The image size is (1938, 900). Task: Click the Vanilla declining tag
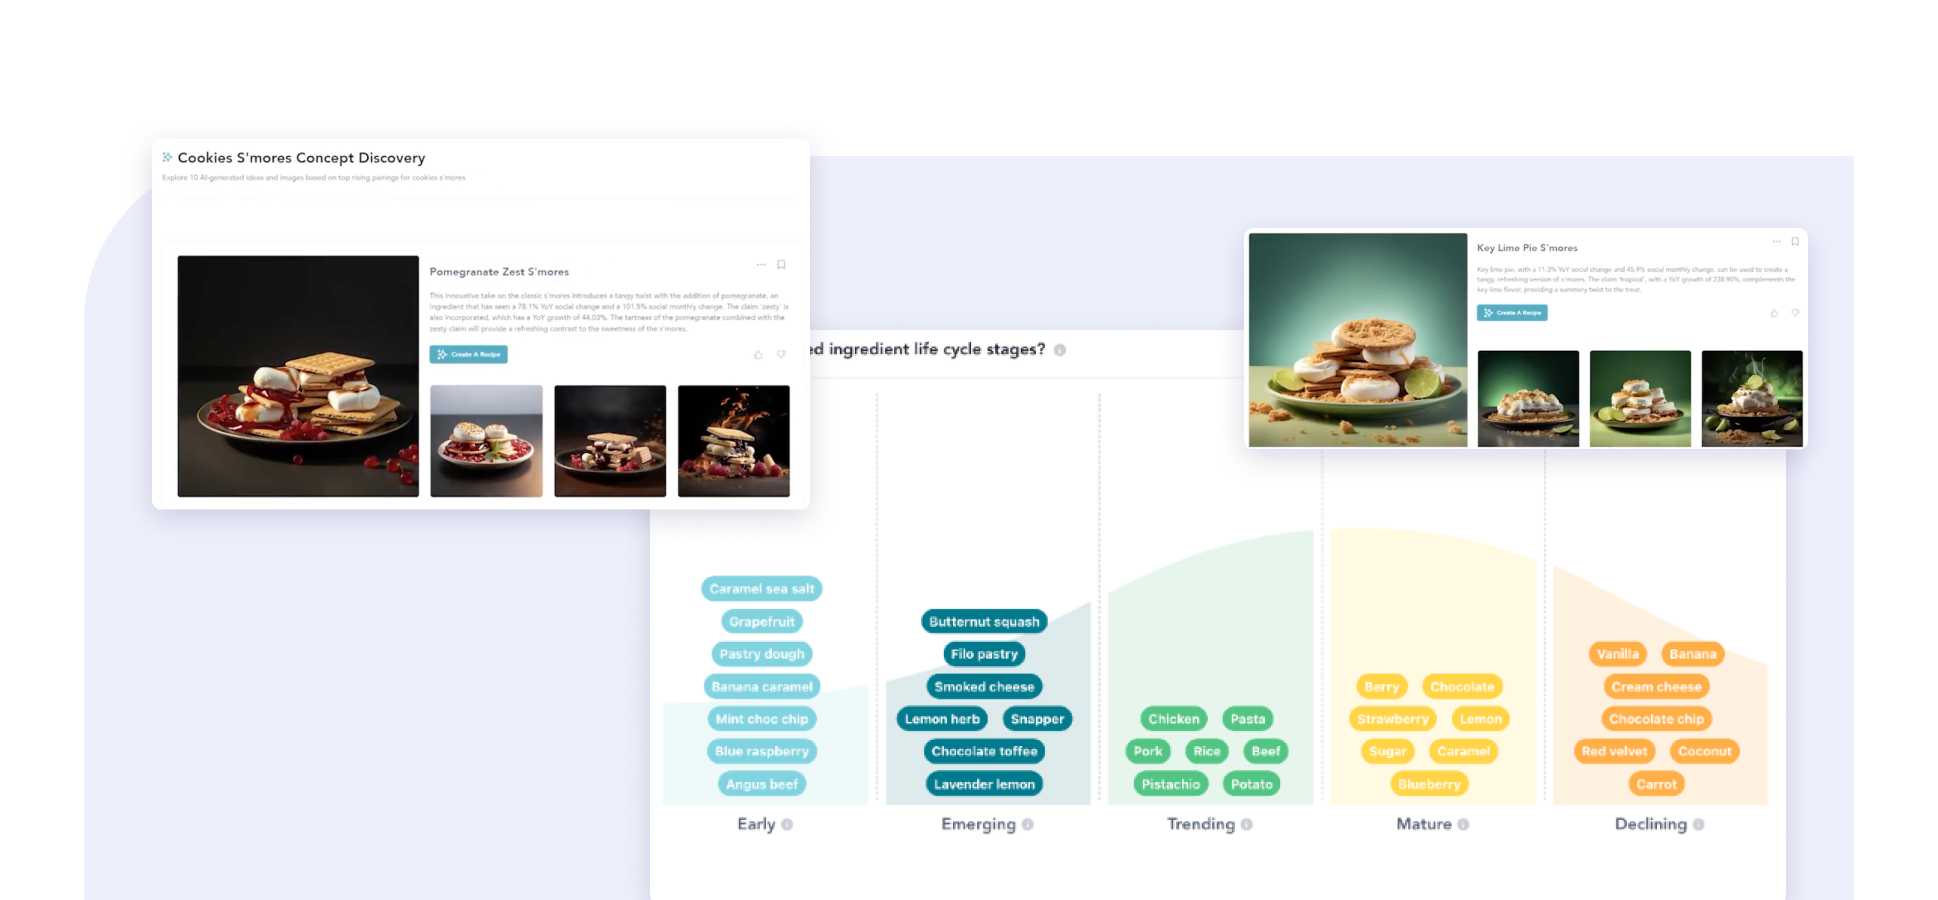click(x=1618, y=654)
